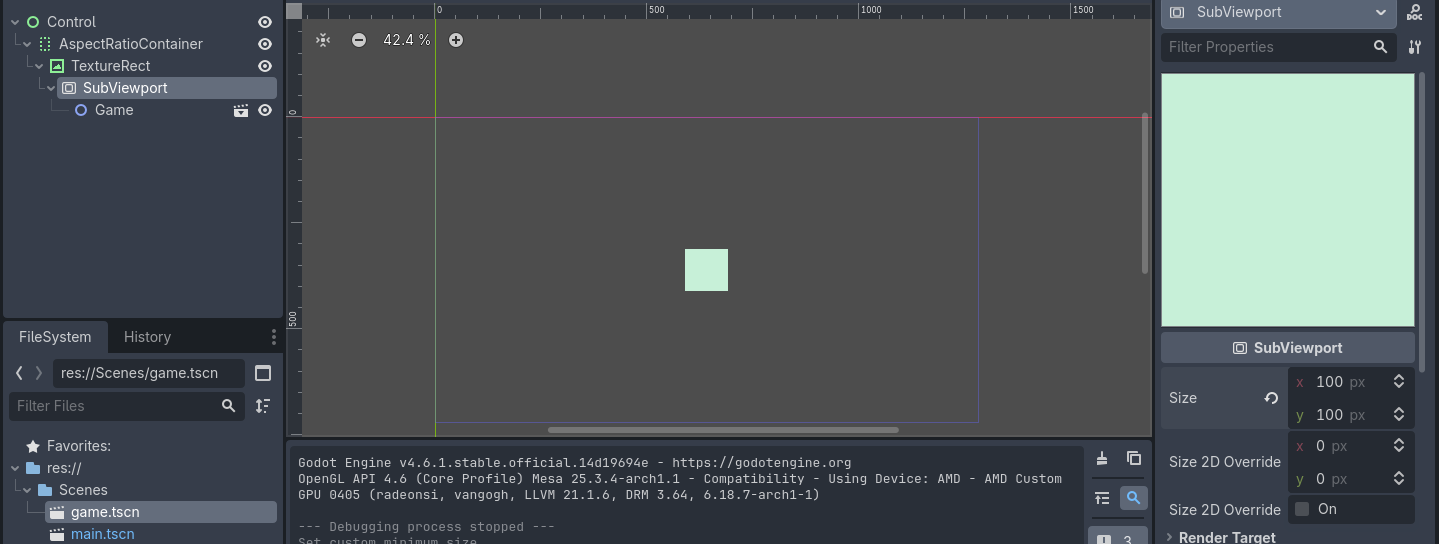Viewport: 1439px width, 544px height.
Task: Collapse the Scenes folder in FileSystem
Action: pyautogui.click(x=27, y=490)
